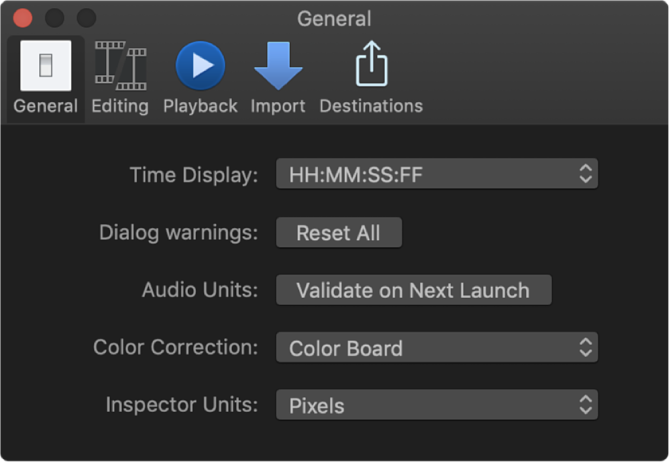Image resolution: width=670 pixels, height=463 pixels.
Task: Click the General light switch icon
Action: click(x=46, y=66)
